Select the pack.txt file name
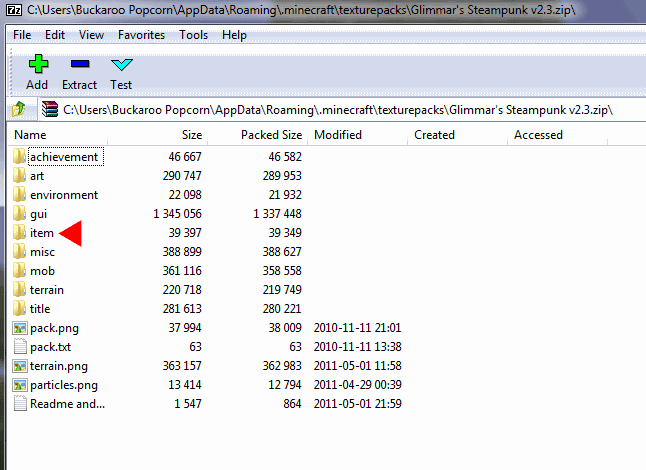This screenshot has width=646, height=470. pyautogui.click(x=50, y=347)
